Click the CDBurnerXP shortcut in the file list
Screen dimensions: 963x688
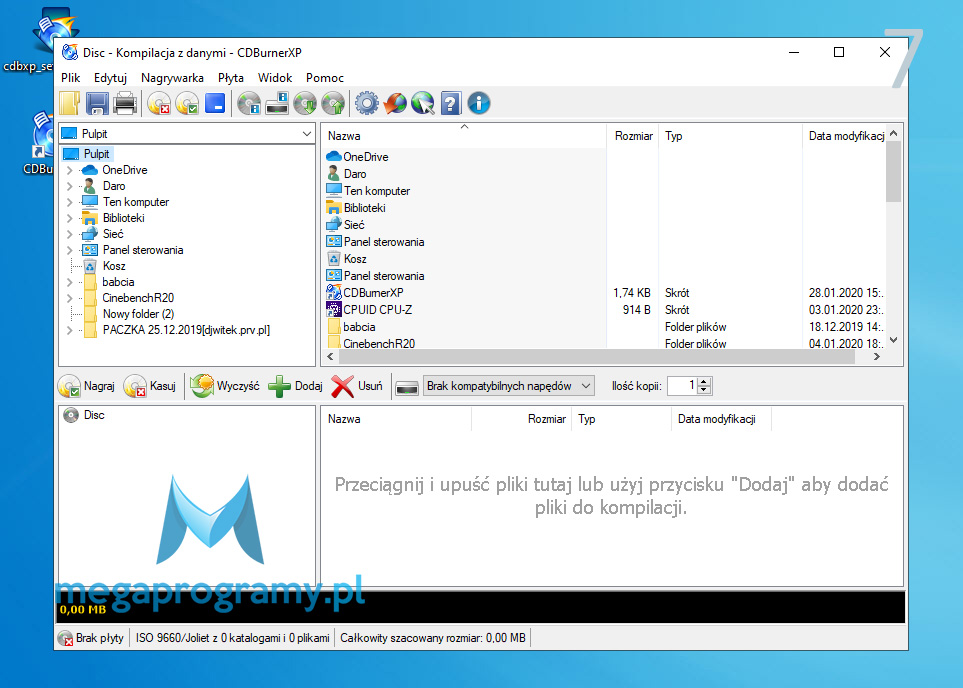373,293
